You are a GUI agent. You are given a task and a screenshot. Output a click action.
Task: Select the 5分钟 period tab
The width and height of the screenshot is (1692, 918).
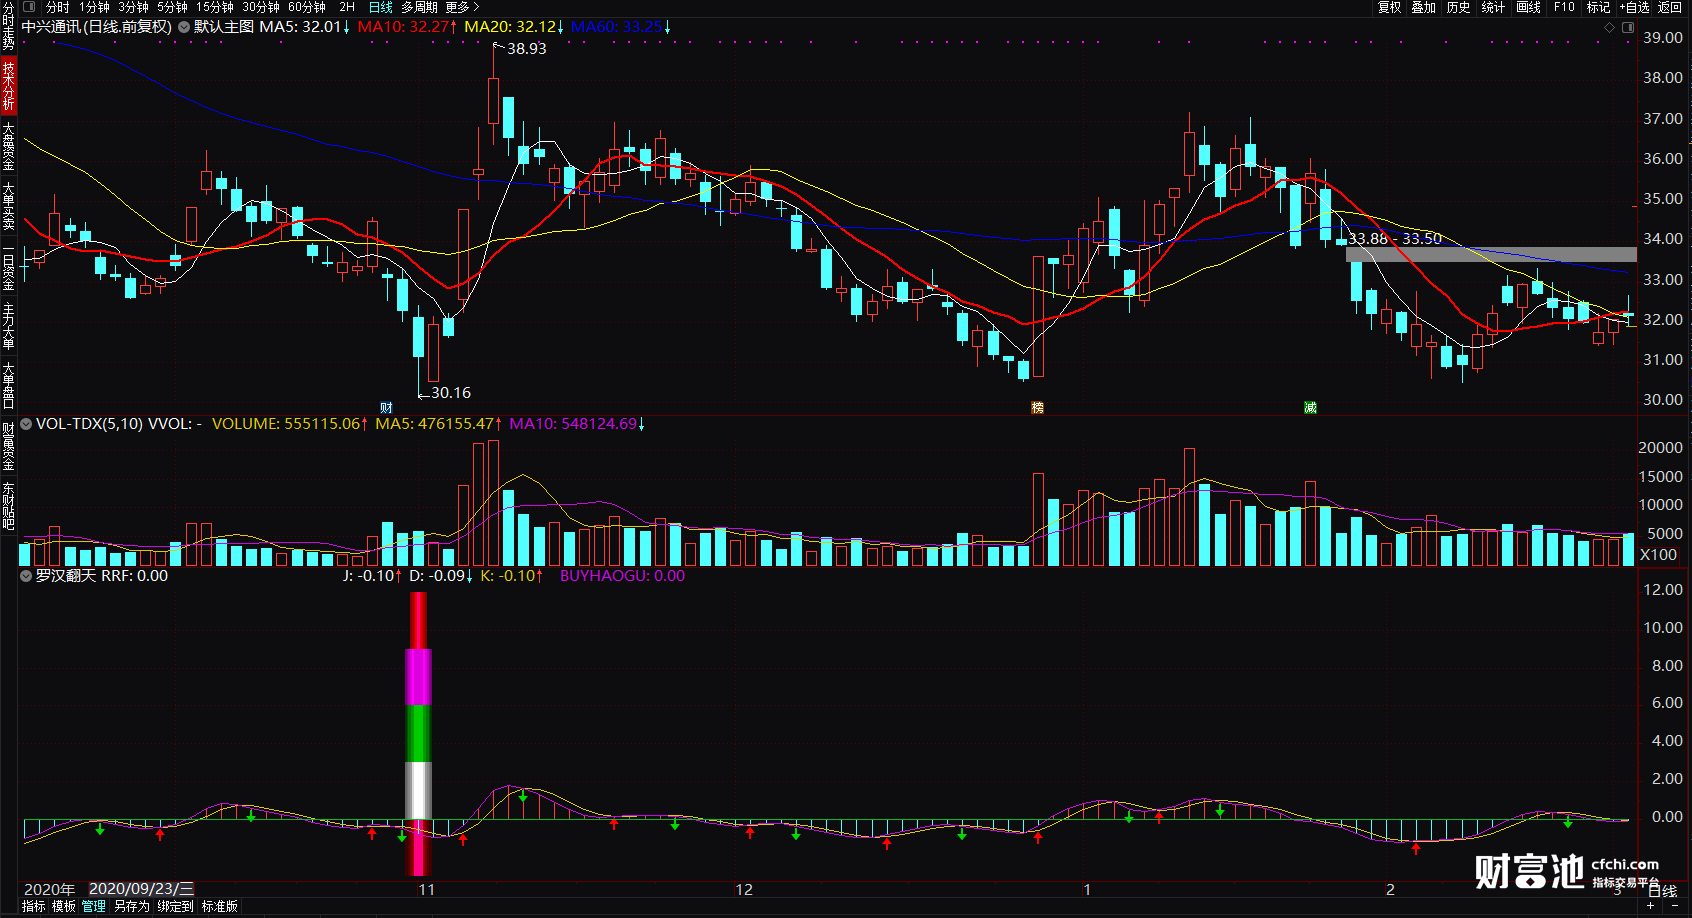(172, 7)
